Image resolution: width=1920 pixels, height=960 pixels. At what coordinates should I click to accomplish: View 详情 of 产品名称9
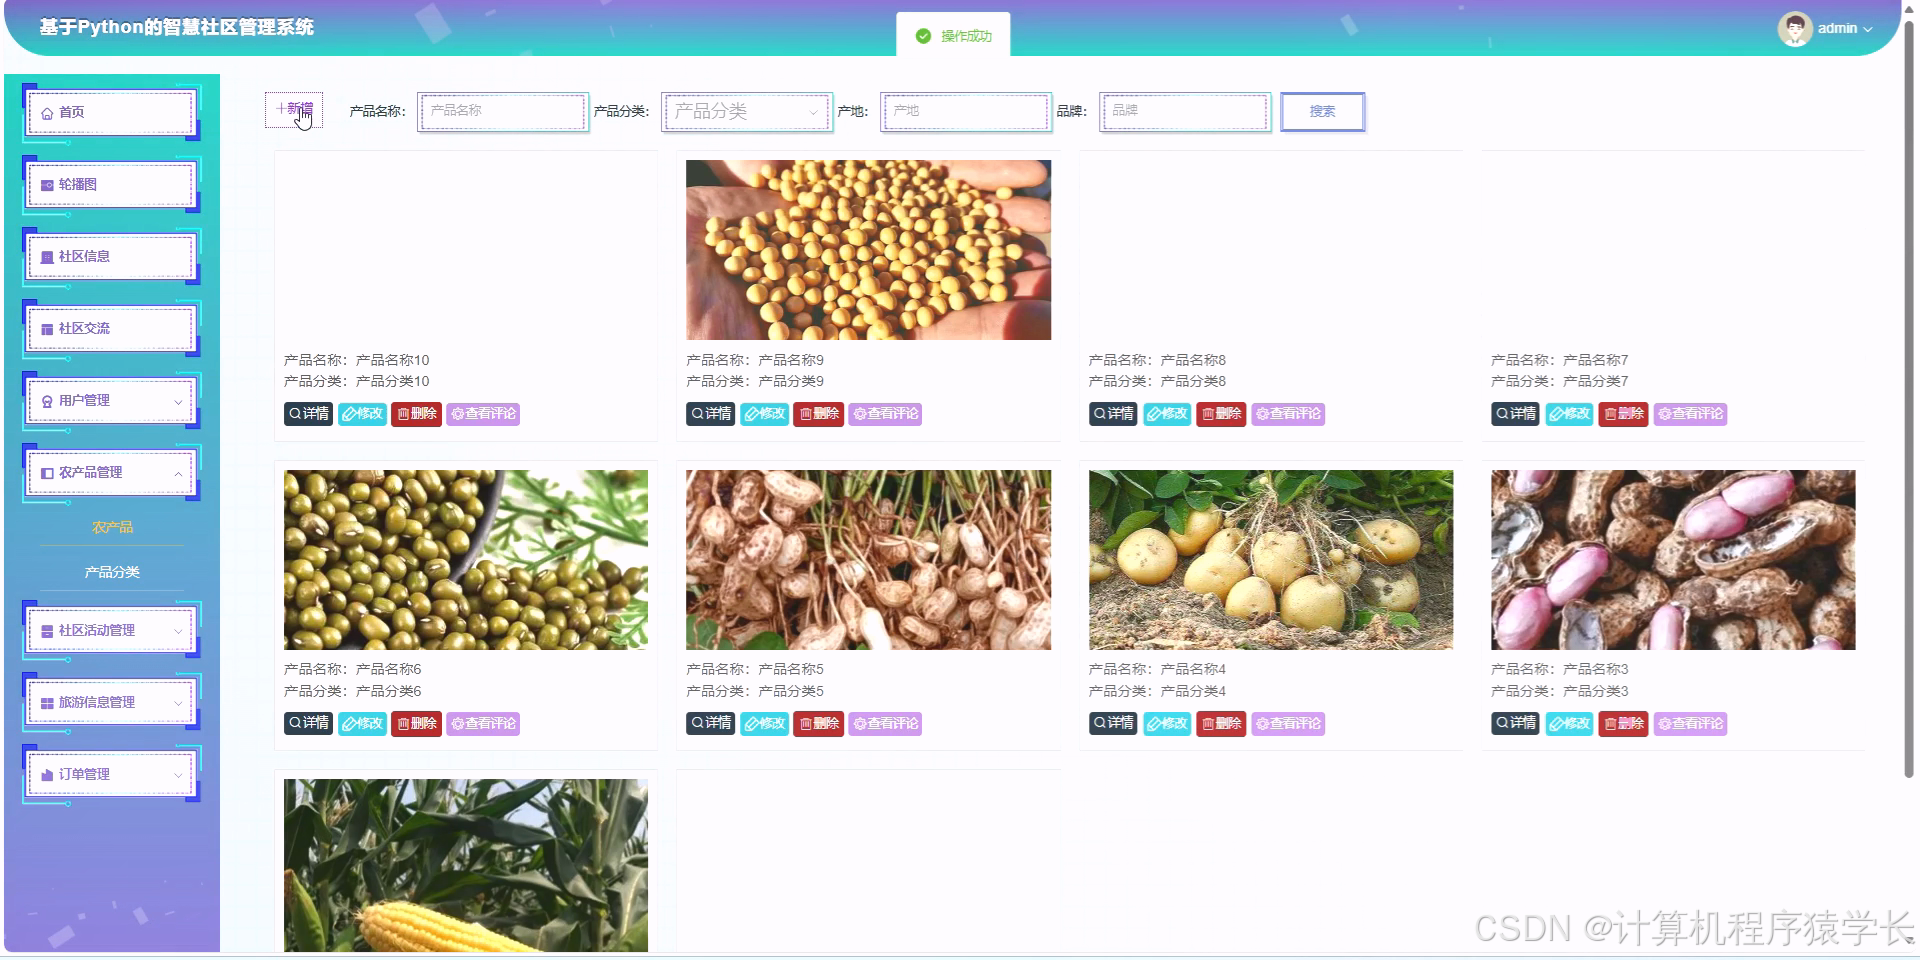(710, 414)
